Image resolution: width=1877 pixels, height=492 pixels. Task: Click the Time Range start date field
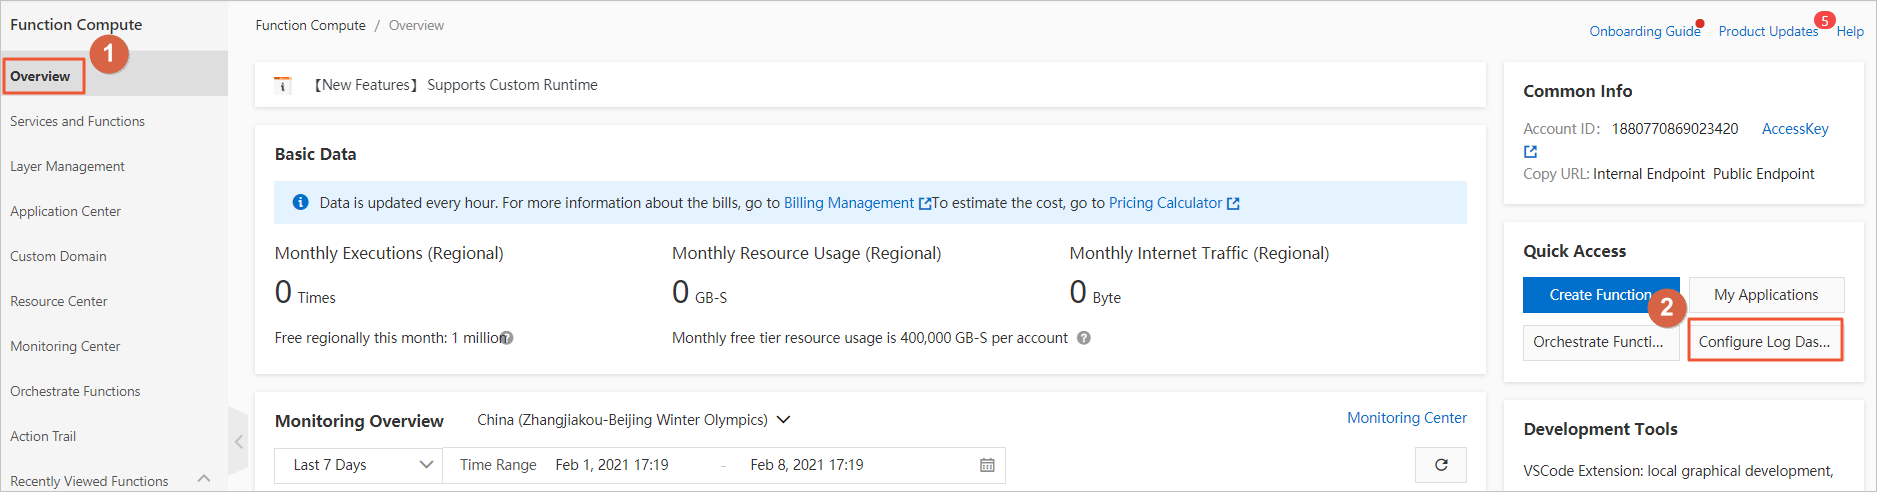coord(612,465)
